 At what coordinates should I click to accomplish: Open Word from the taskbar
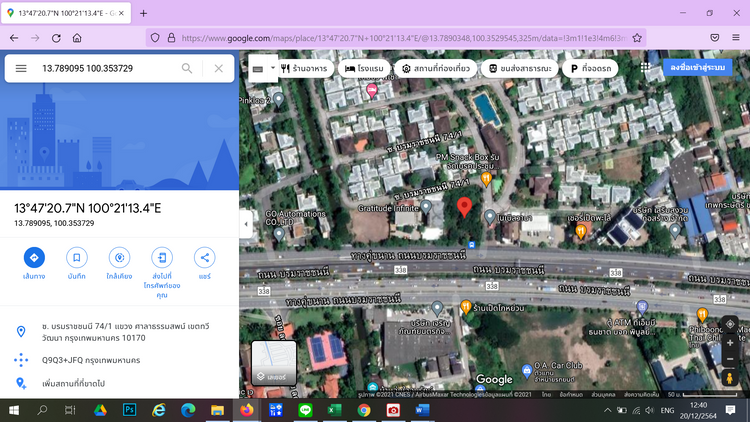point(422,410)
